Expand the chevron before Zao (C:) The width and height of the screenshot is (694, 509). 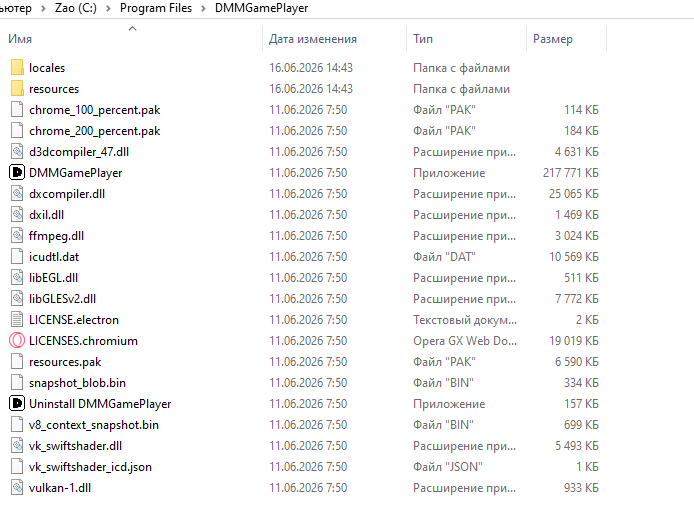43,8
